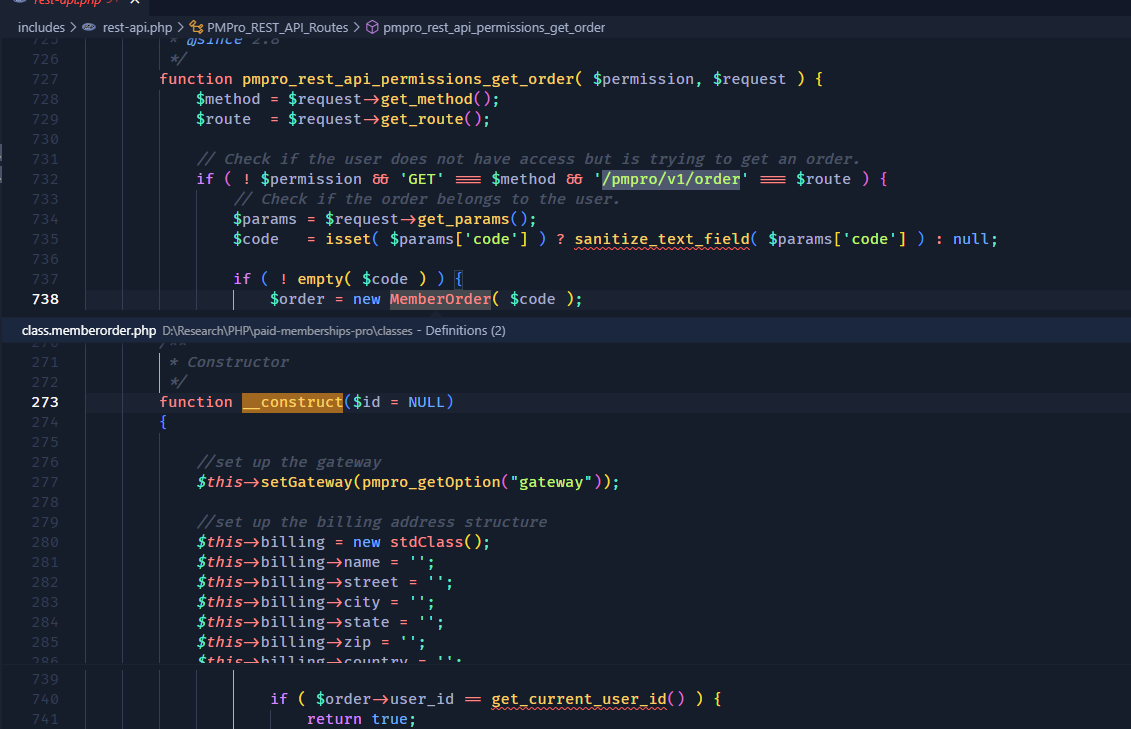Click the $request parameter on line 727
The width and height of the screenshot is (1131, 729).
749,79
